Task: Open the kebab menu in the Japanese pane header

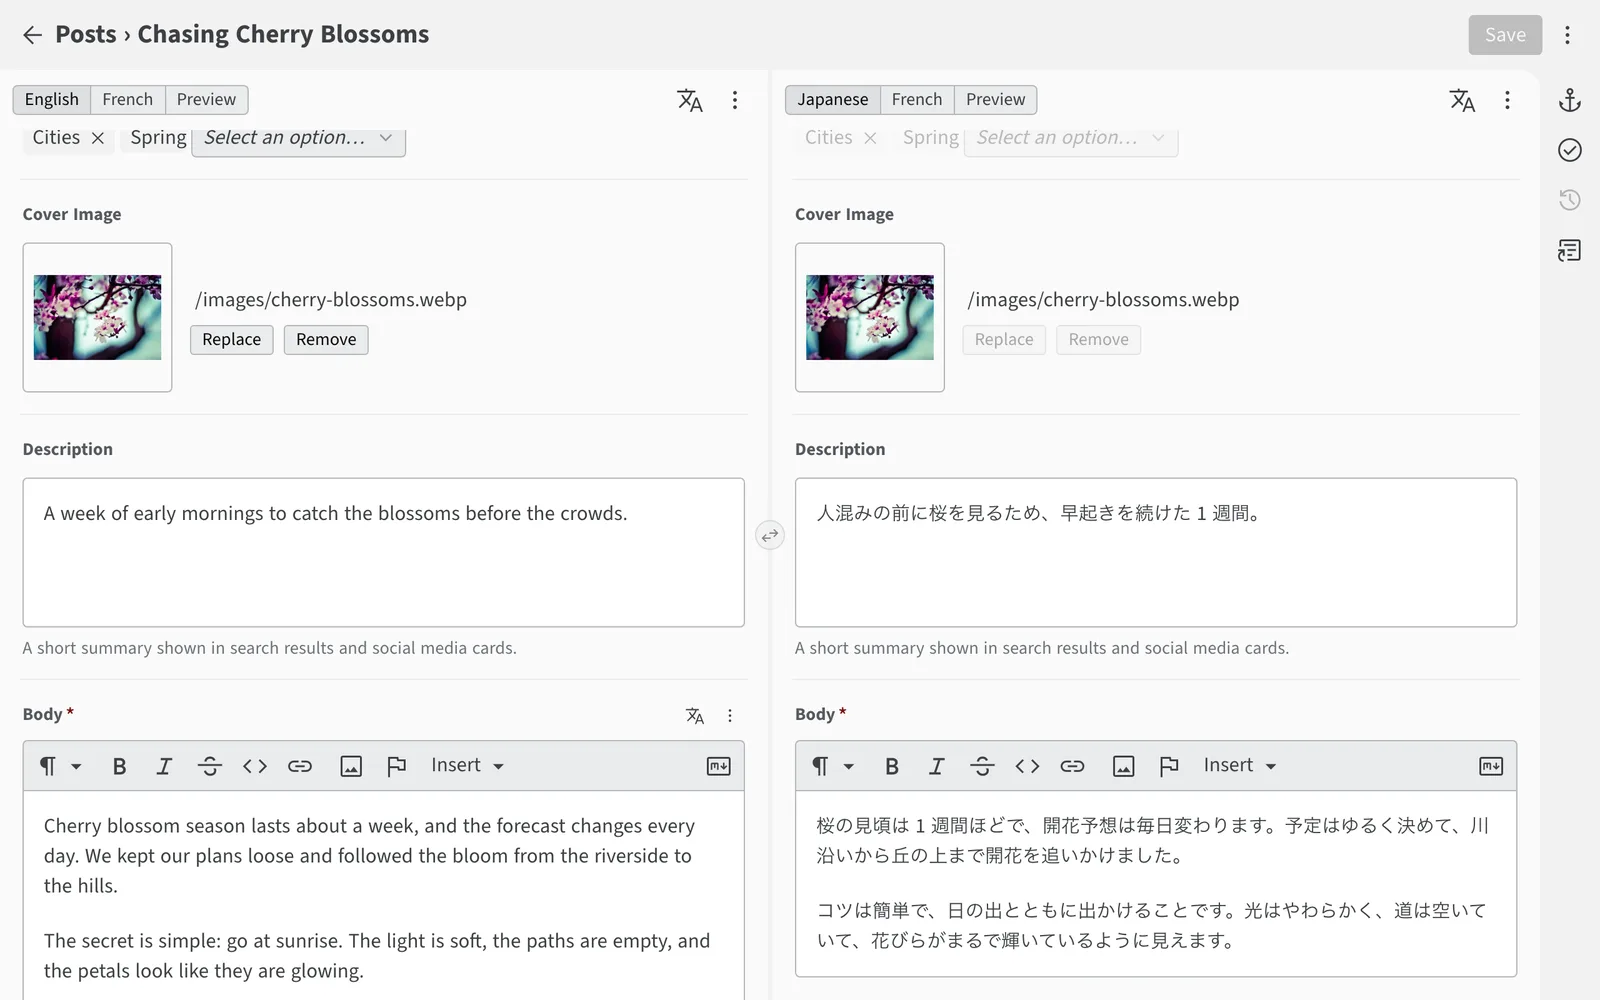Action: coord(1507,100)
